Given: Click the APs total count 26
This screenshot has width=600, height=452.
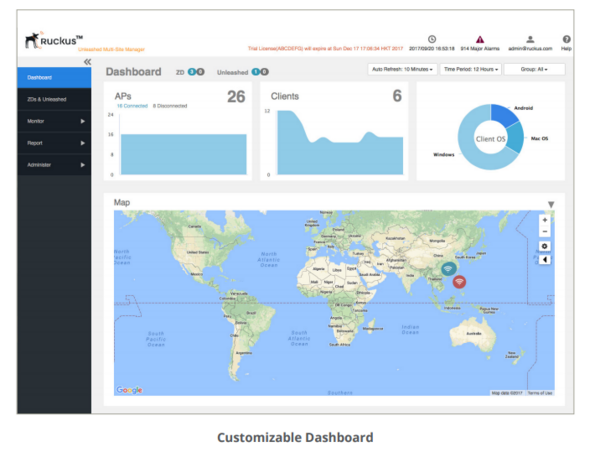Looking at the screenshot, I should pos(236,96).
